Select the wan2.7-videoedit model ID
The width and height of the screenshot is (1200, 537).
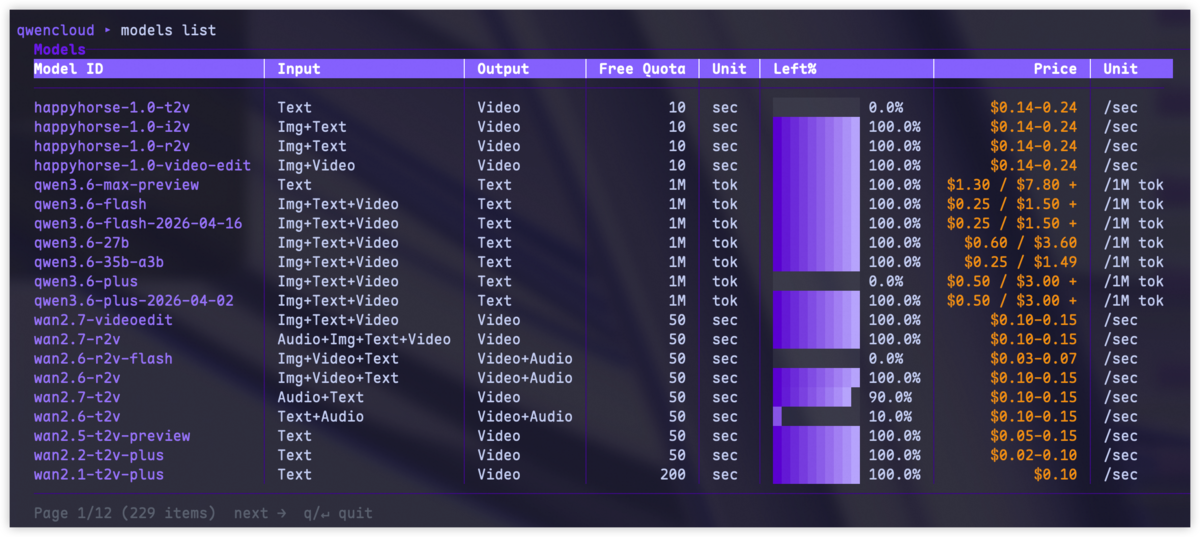103,320
